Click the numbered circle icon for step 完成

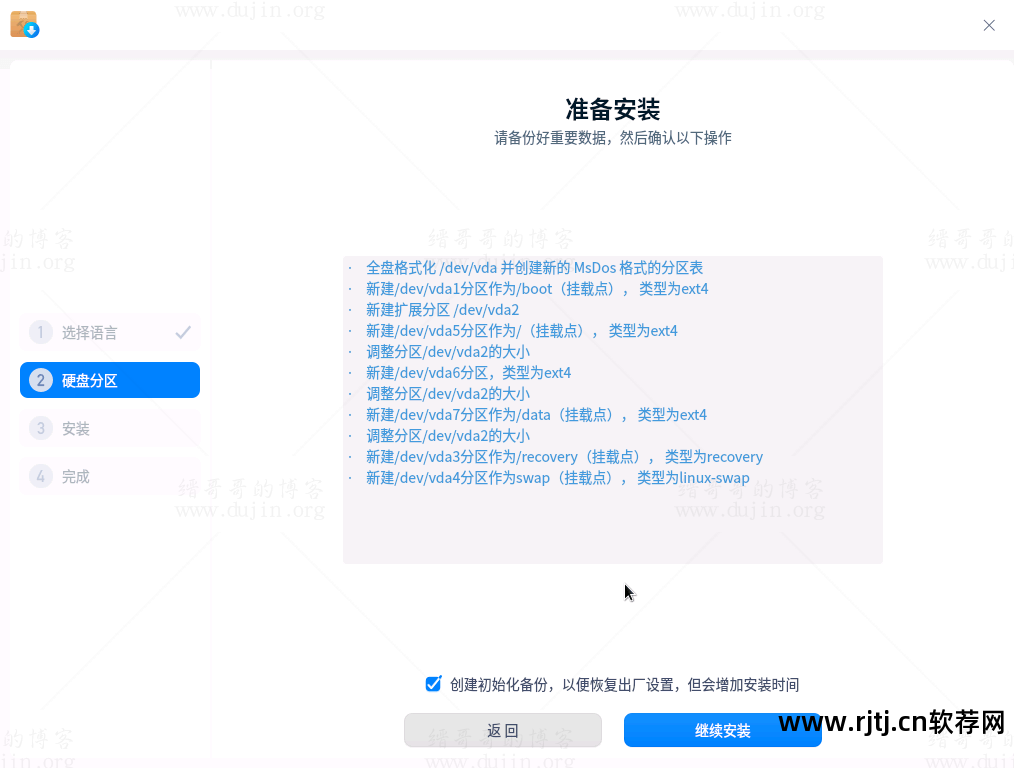click(x=40, y=476)
